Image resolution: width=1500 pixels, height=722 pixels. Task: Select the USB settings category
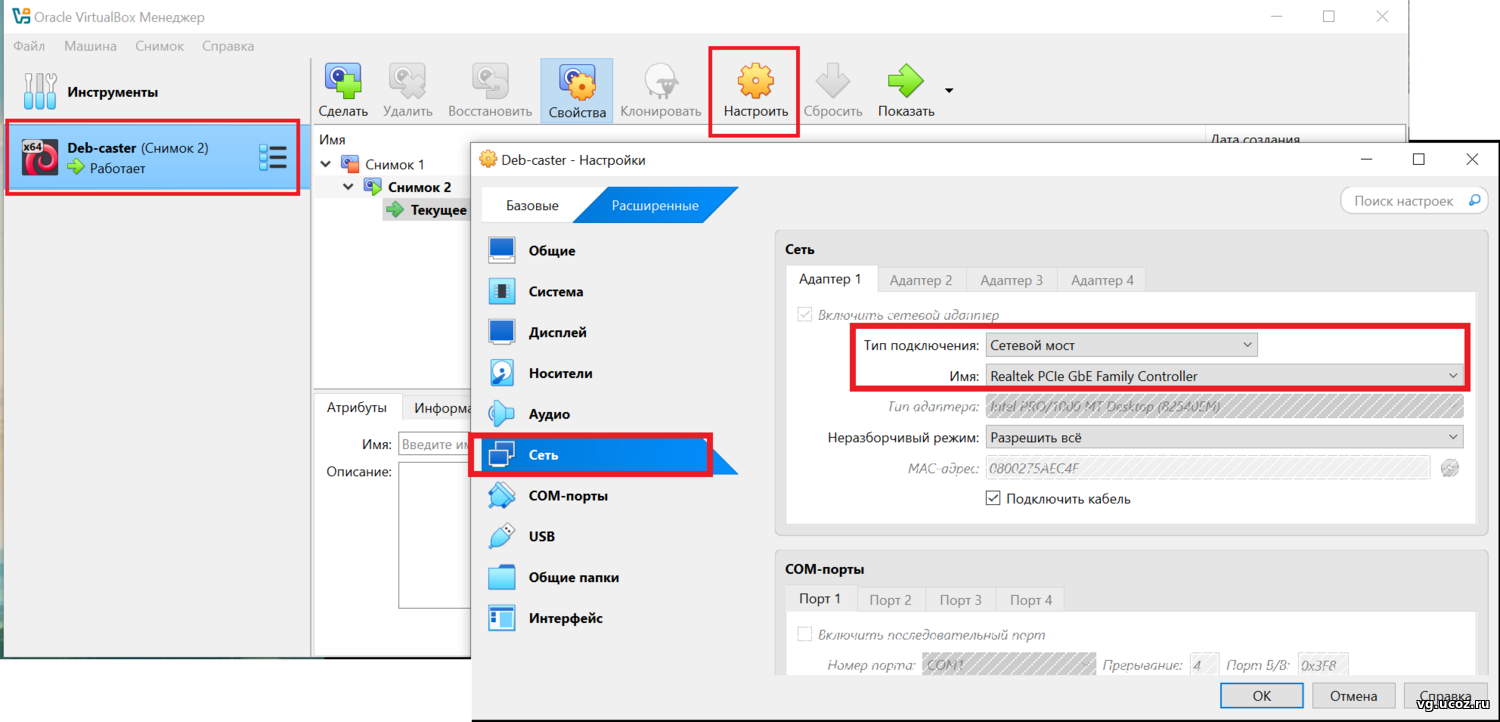click(x=541, y=537)
